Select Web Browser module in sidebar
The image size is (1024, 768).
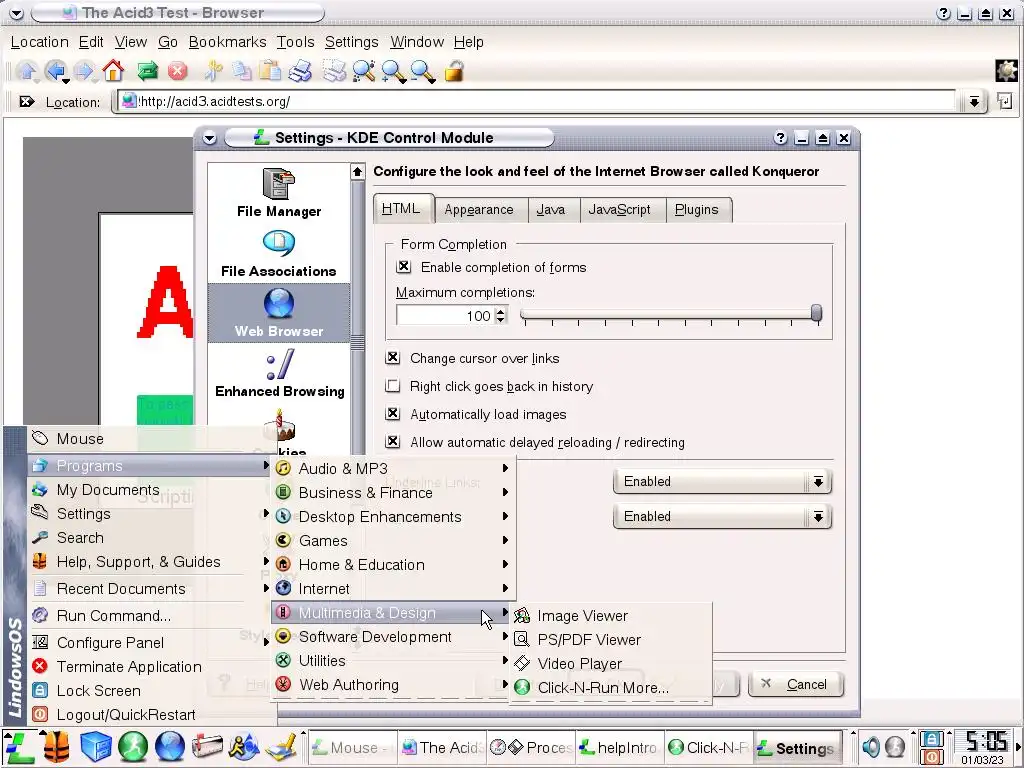(279, 313)
